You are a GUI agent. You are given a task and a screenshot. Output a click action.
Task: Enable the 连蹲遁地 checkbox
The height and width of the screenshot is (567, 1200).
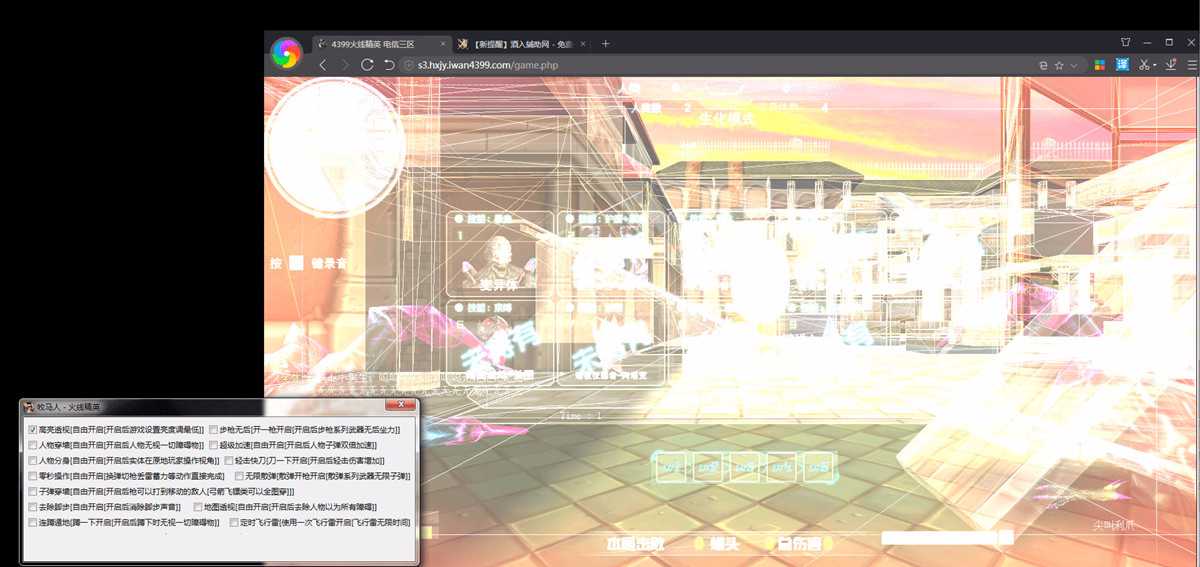pyautogui.click(x=33, y=522)
